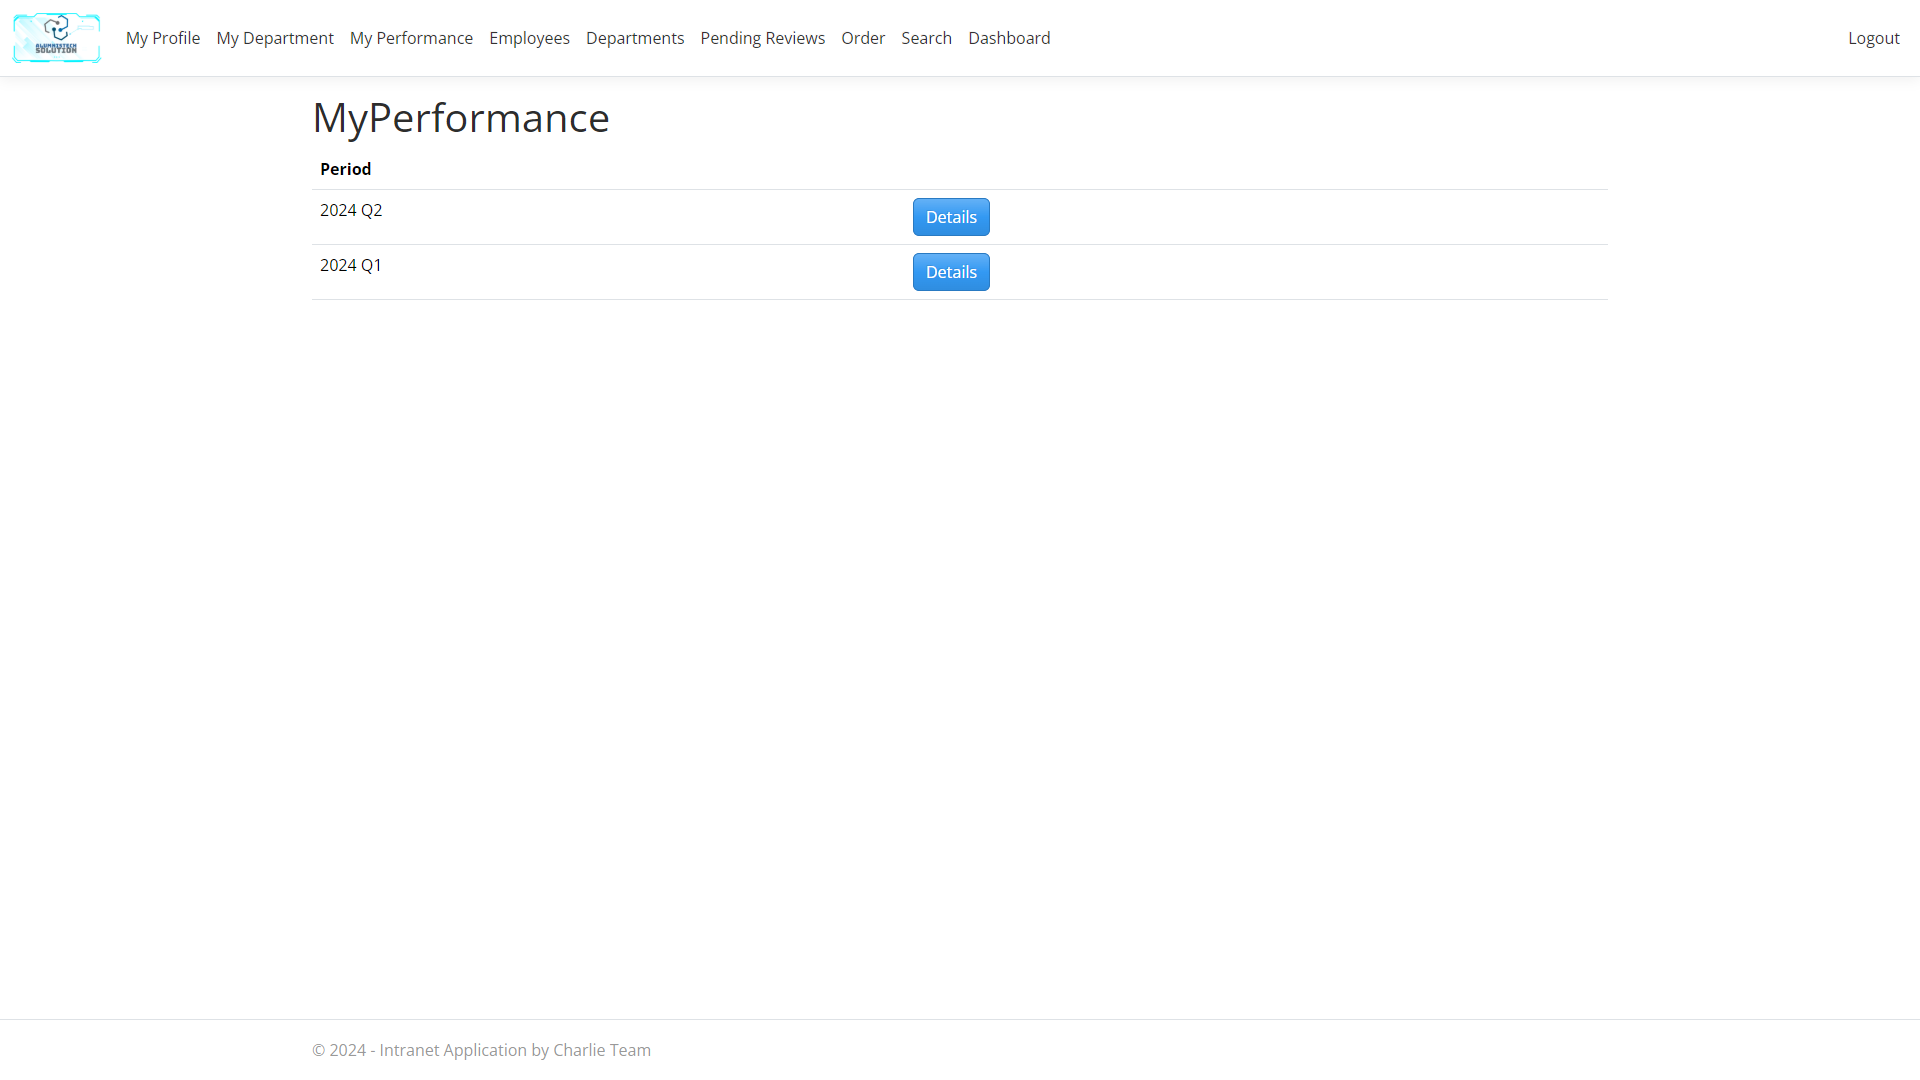The width and height of the screenshot is (1920, 1080).
Task: Open Details for 2024 Q2
Action: 950,217
